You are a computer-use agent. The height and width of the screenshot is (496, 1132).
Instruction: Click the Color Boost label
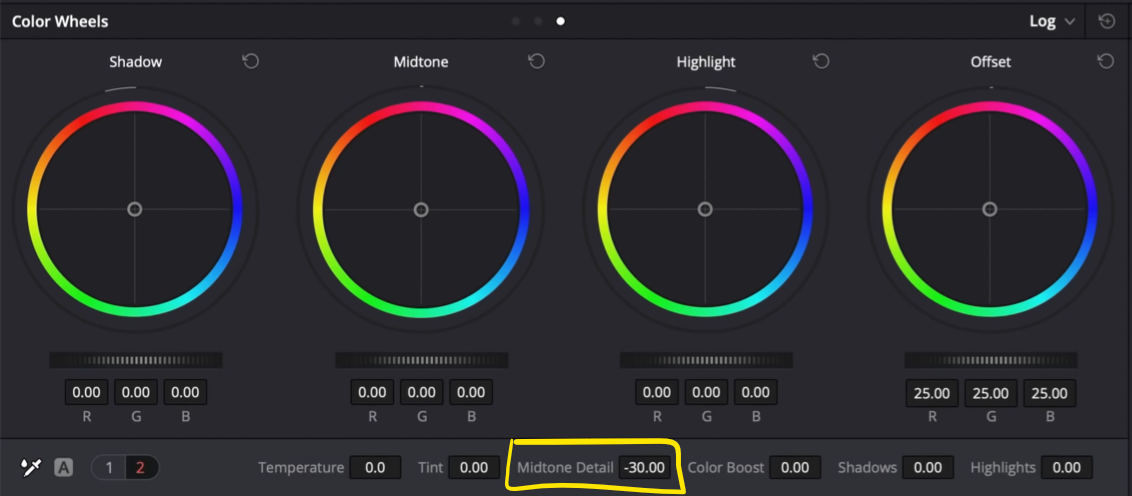726,467
